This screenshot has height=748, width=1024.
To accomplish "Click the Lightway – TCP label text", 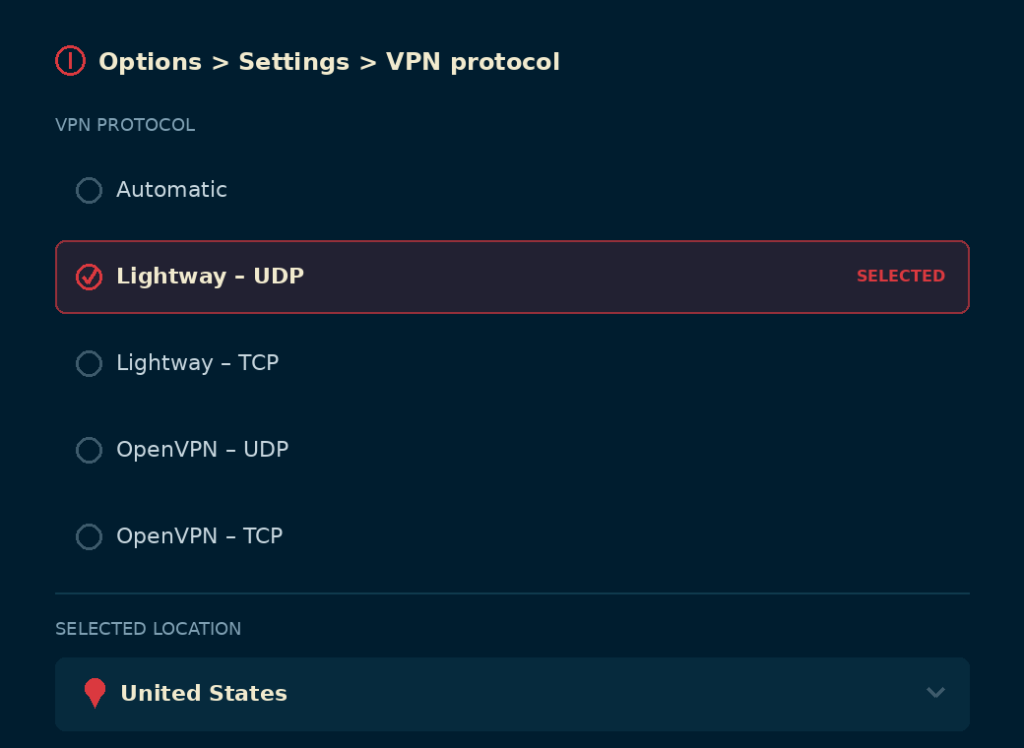I will coord(198,363).
